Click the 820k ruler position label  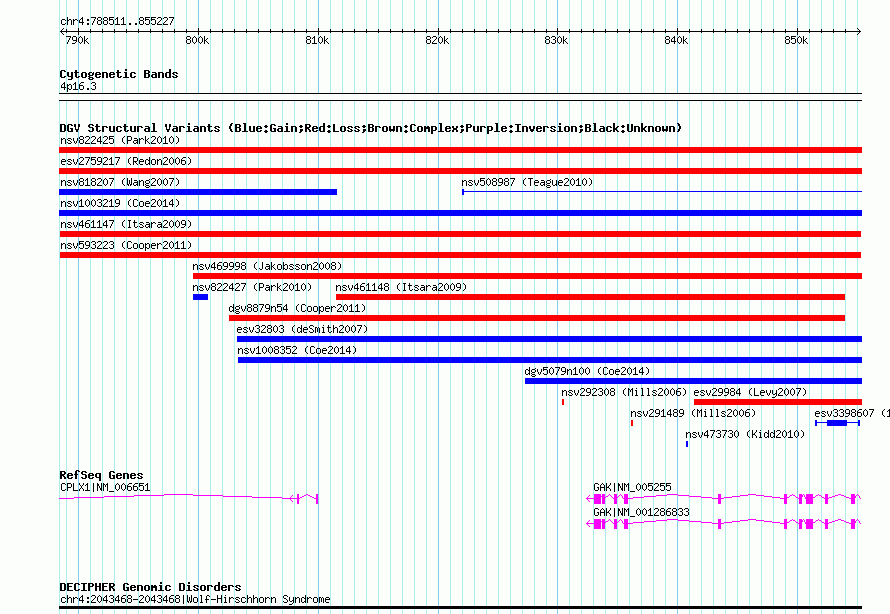point(437,40)
